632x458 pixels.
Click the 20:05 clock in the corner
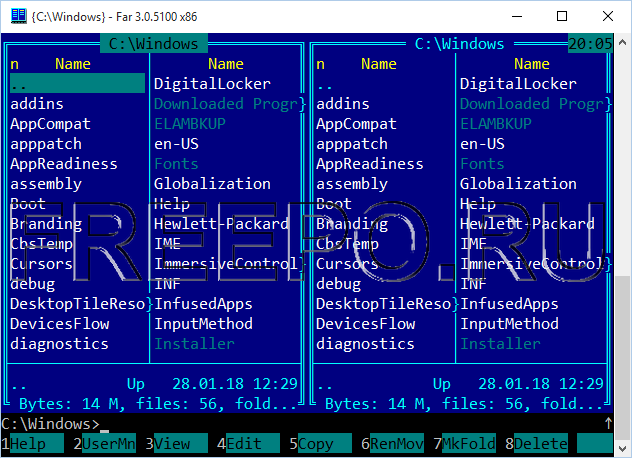pos(590,44)
